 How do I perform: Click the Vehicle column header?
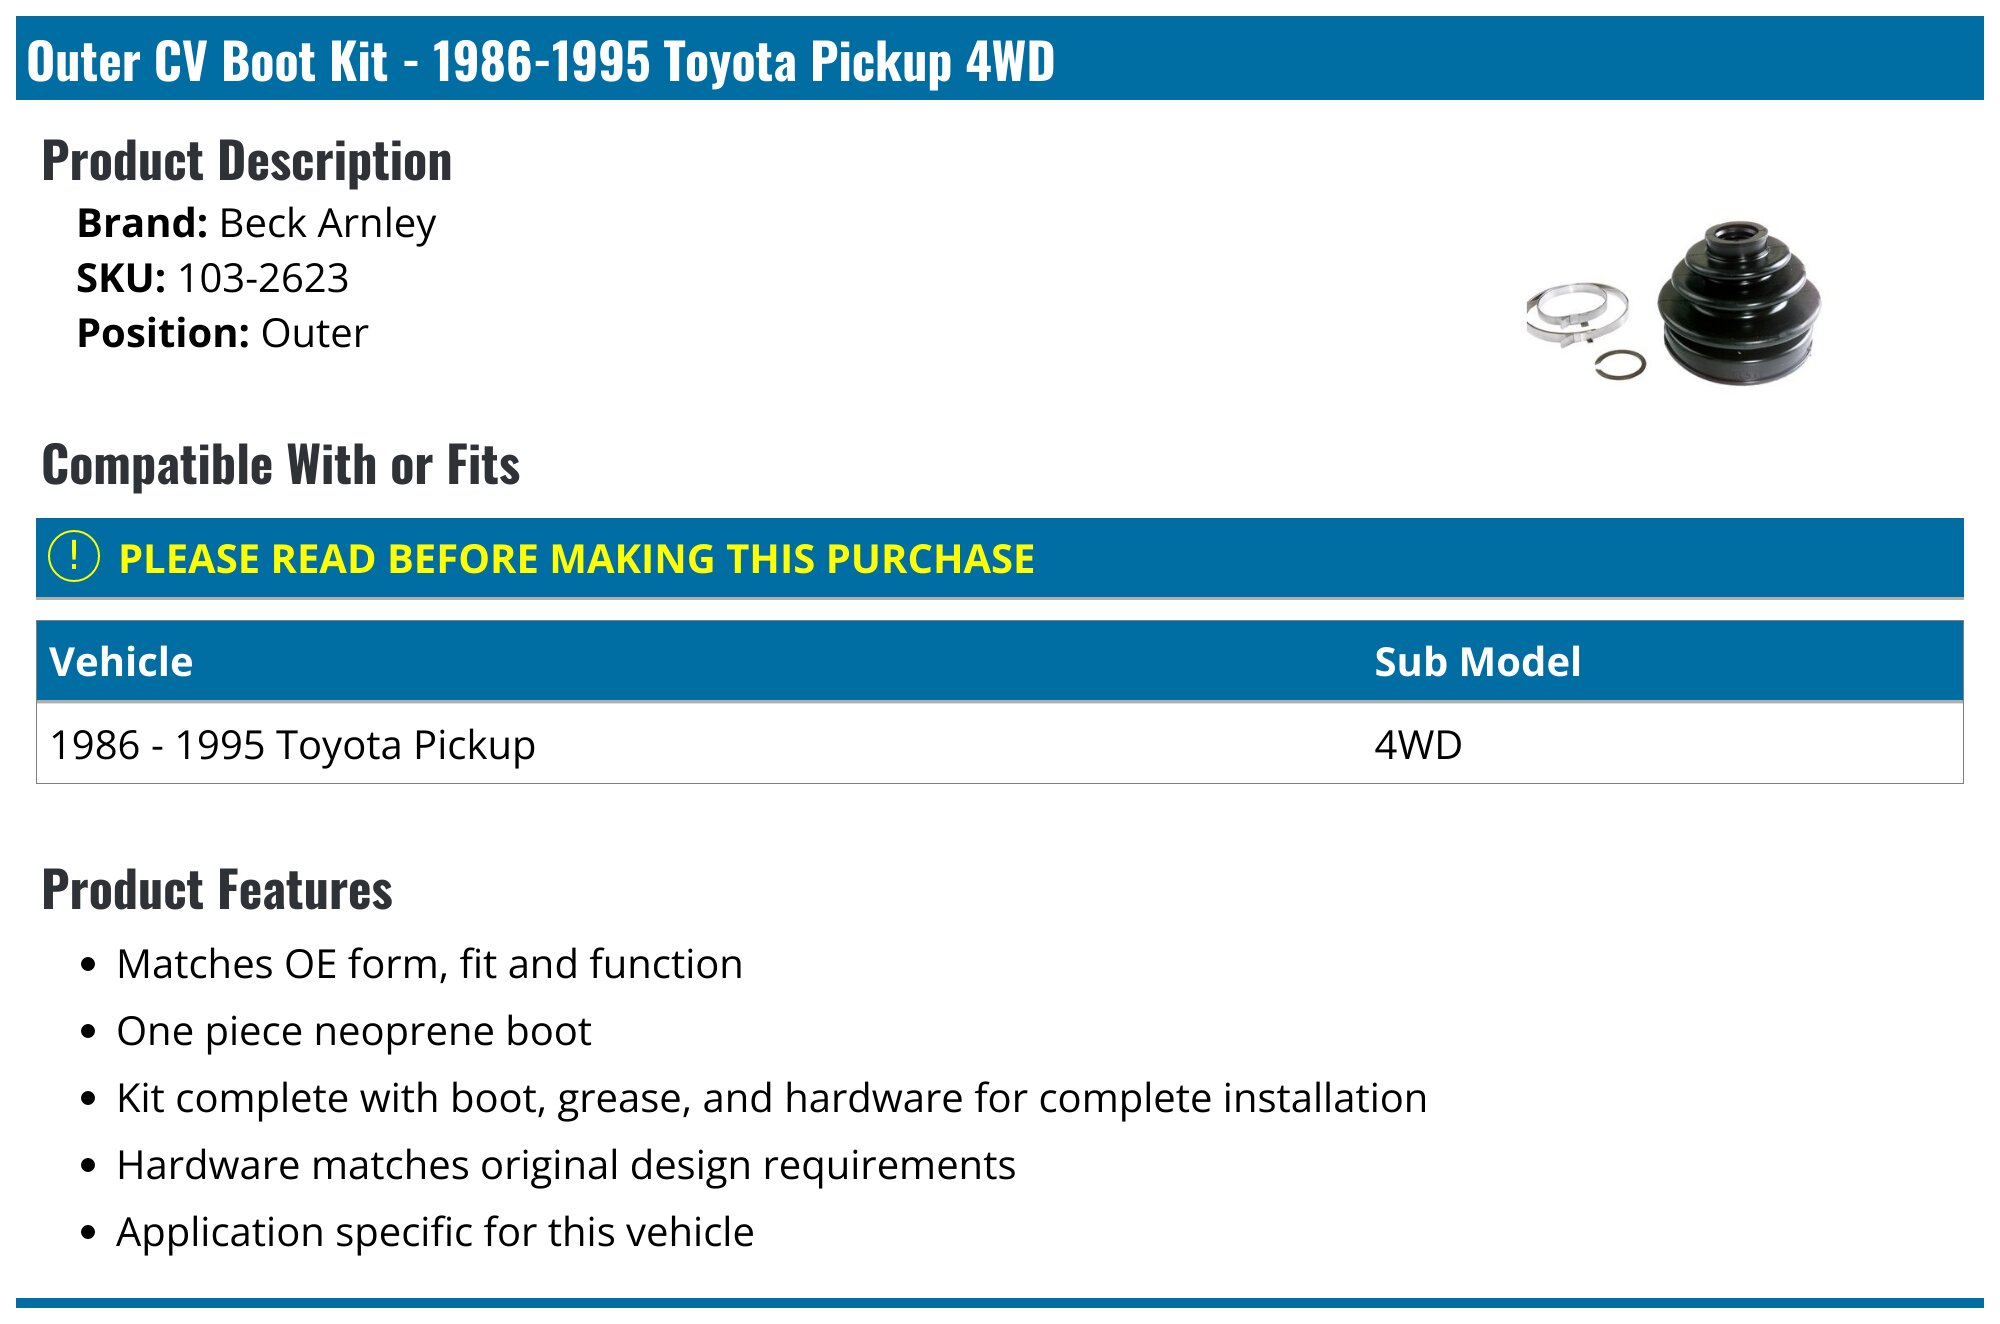[121, 662]
